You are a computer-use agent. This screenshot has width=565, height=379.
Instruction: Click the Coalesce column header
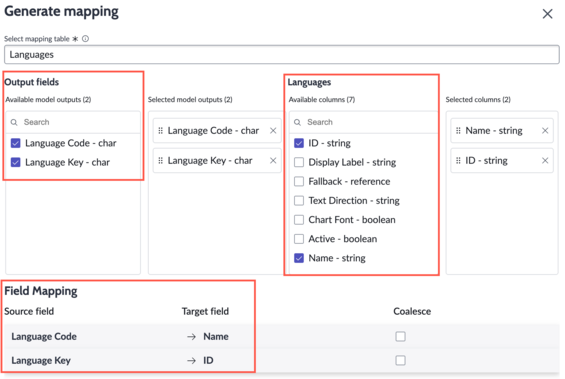[412, 311]
